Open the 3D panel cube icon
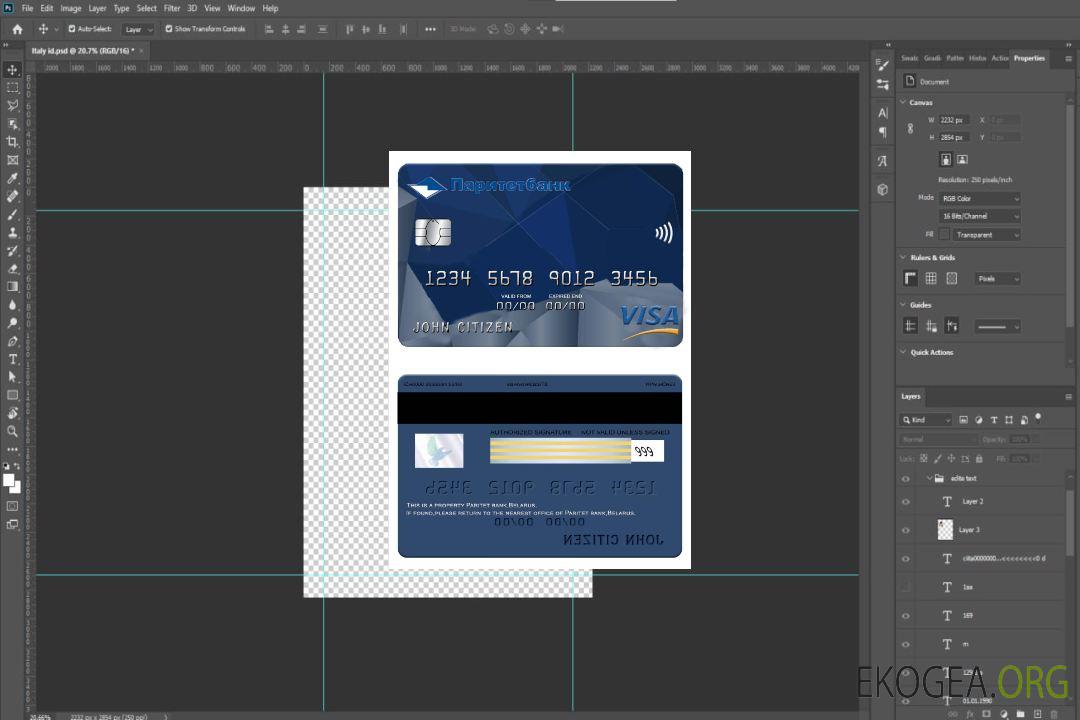Screen dimensions: 1080x720 882,189
